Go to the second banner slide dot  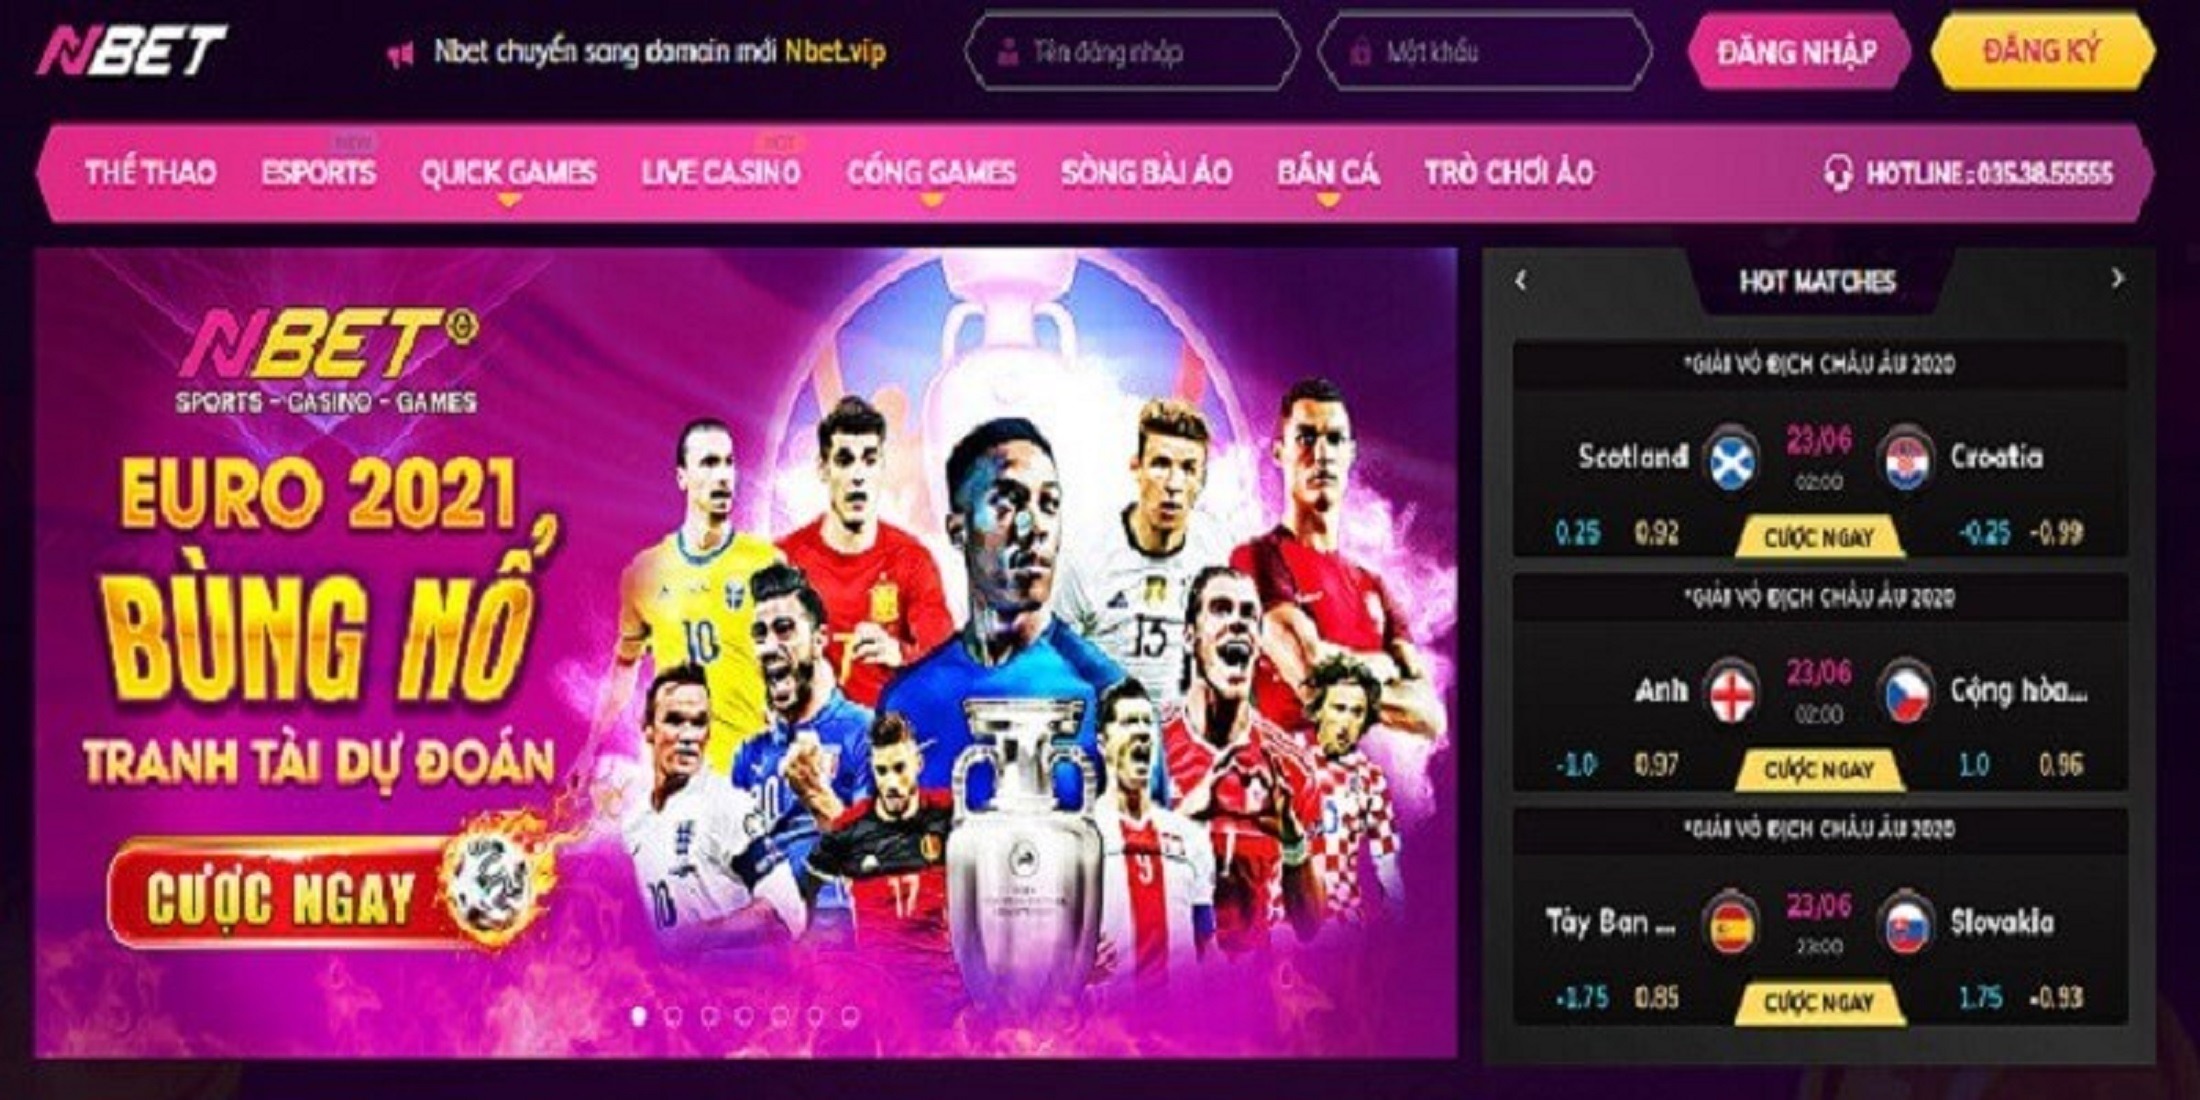pyautogui.click(x=674, y=1016)
